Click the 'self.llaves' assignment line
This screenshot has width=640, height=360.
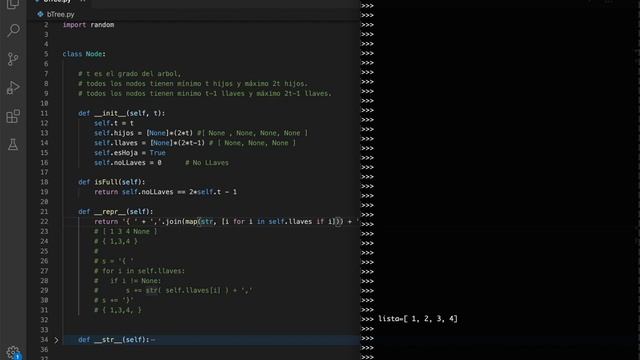[x=195, y=143]
